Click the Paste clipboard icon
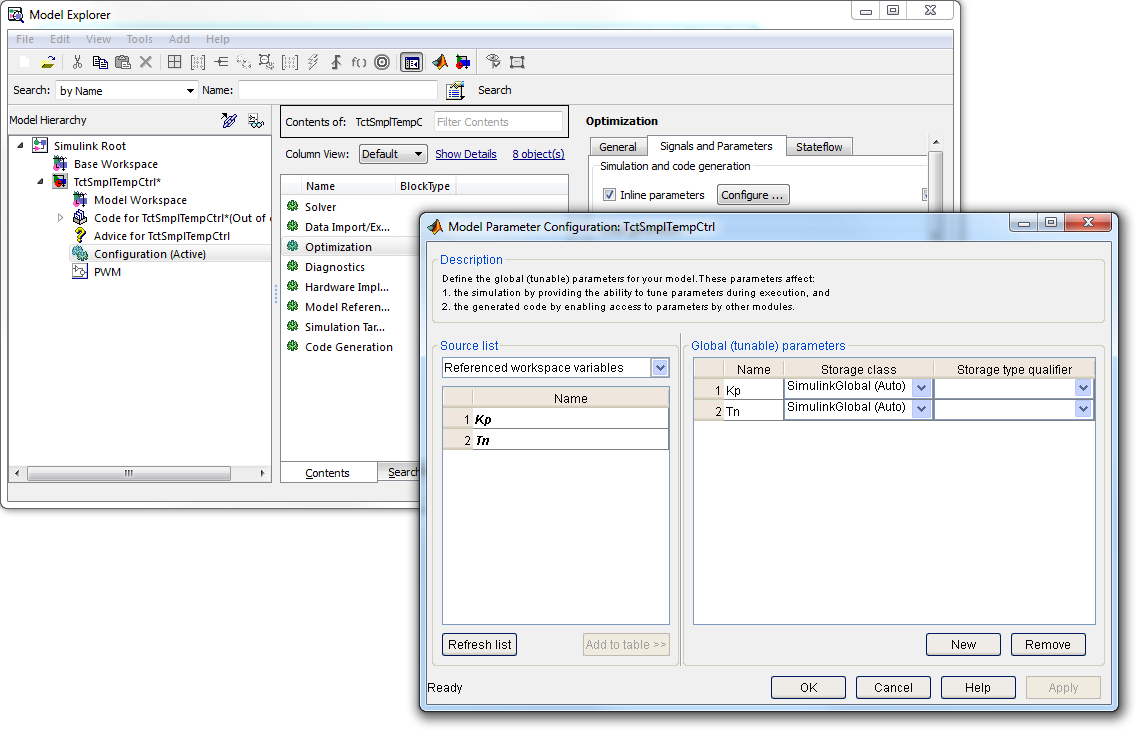This screenshot has width=1137, height=730. (x=123, y=62)
